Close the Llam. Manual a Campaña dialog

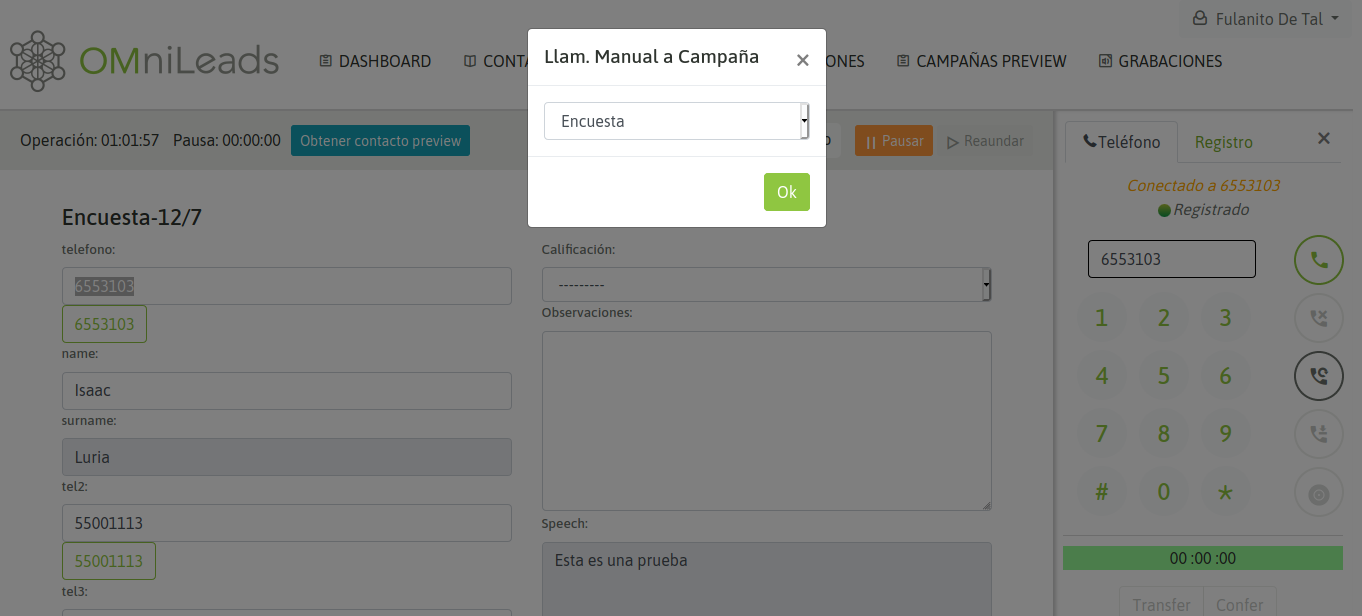click(x=802, y=60)
